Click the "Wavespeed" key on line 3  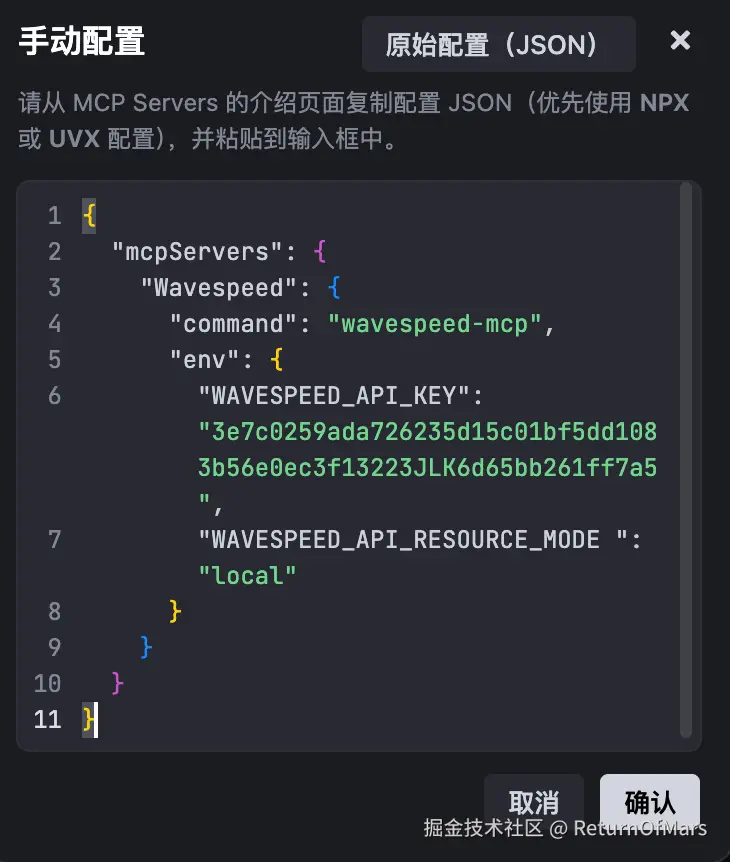click(x=219, y=288)
